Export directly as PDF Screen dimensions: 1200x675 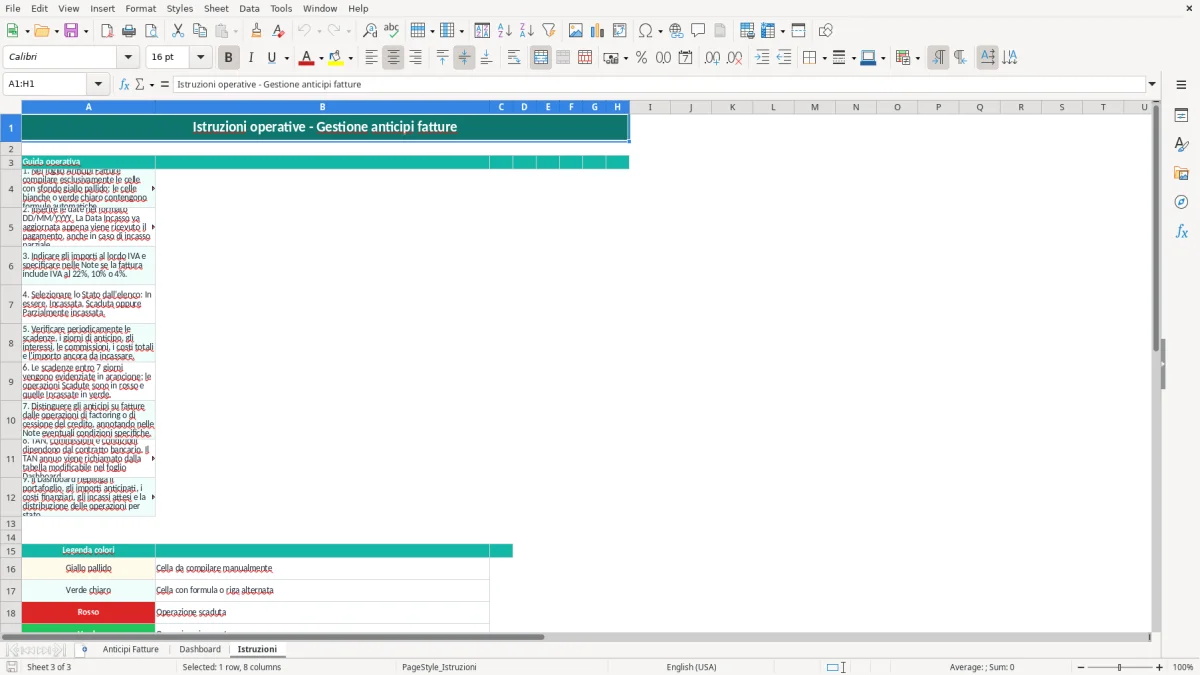click(107, 31)
